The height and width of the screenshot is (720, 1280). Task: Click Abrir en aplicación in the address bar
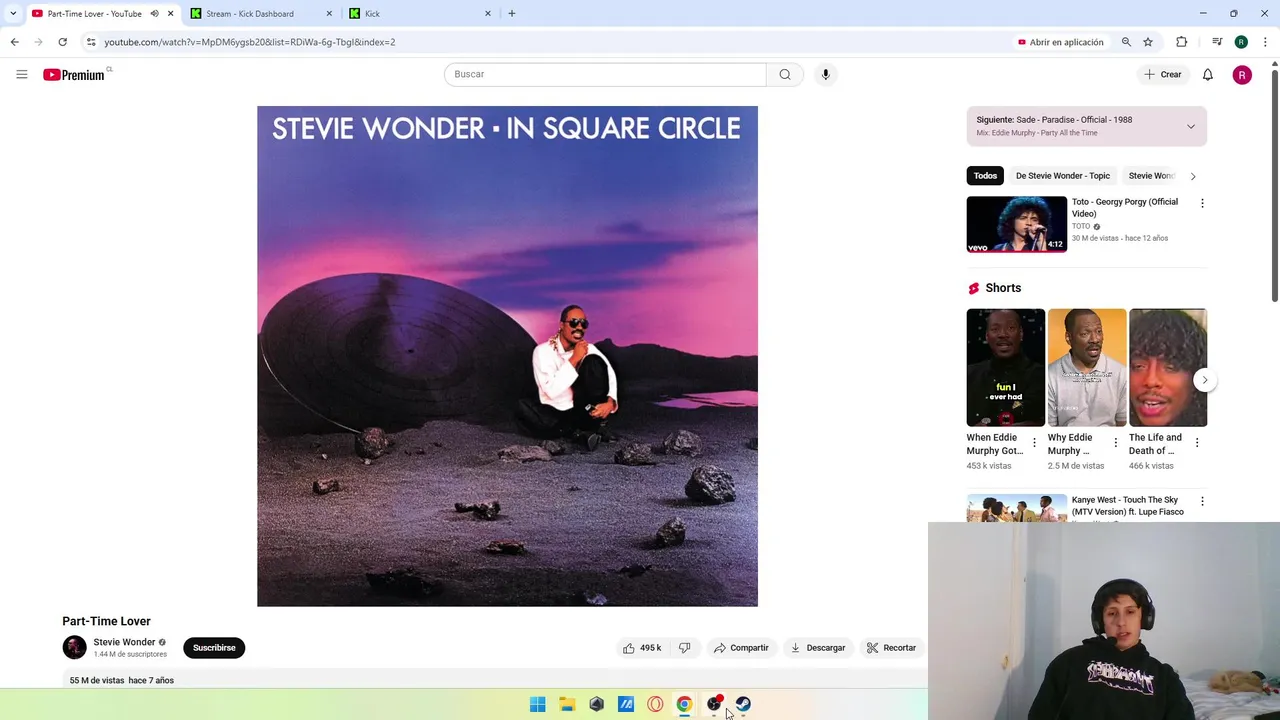pyautogui.click(x=1060, y=42)
